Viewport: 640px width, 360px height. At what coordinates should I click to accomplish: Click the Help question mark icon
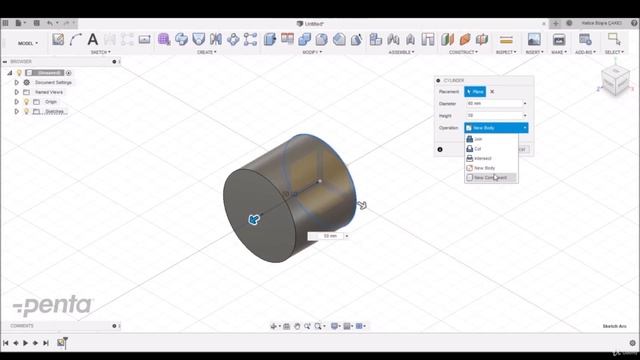[x=634, y=23]
